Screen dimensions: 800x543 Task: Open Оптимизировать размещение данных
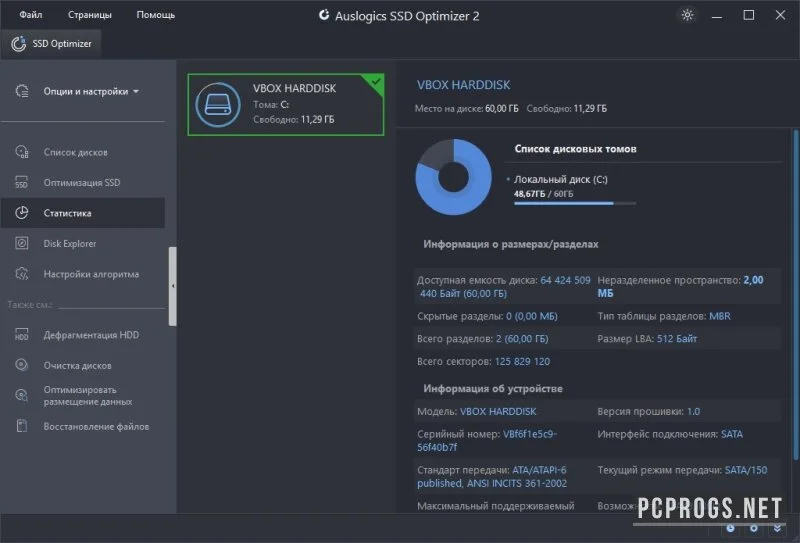pos(88,396)
